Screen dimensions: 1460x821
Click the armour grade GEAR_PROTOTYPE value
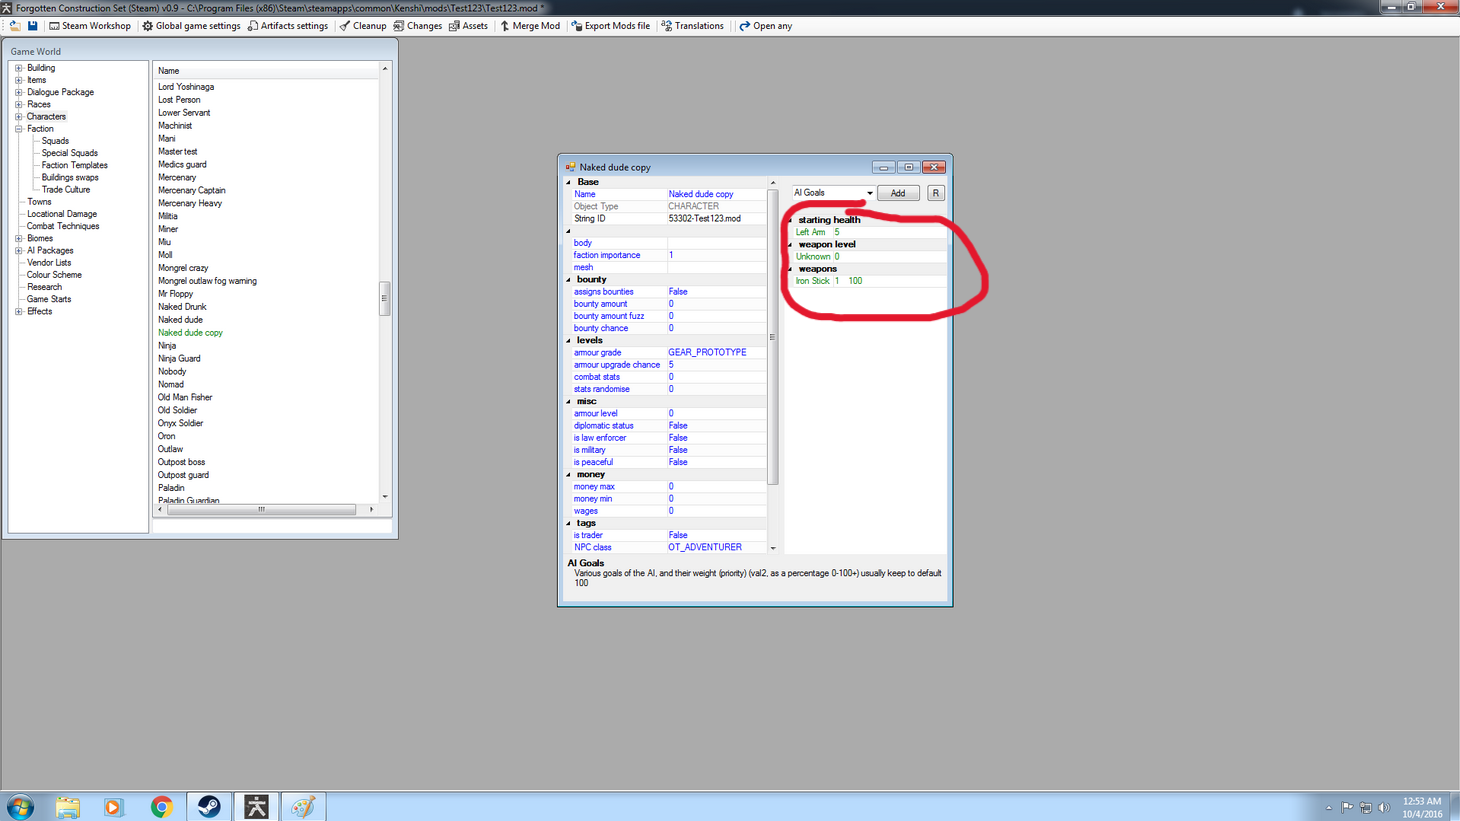[716, 353]
